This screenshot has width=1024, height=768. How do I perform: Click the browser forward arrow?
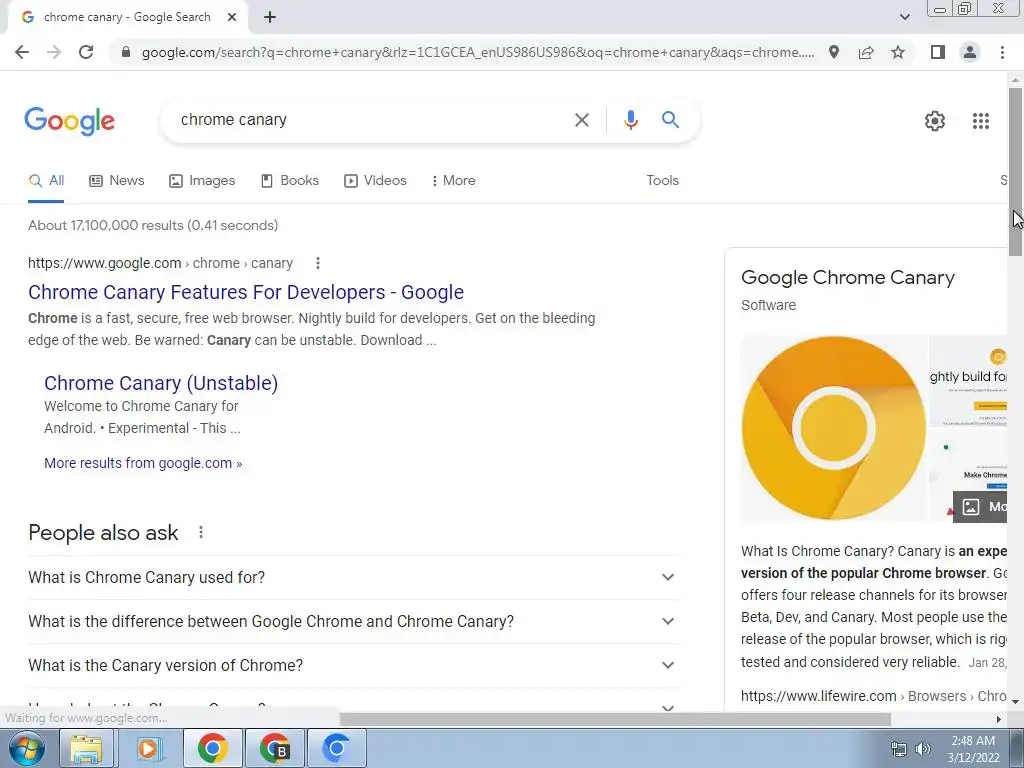pyautogui.click(x=54, y=52)
